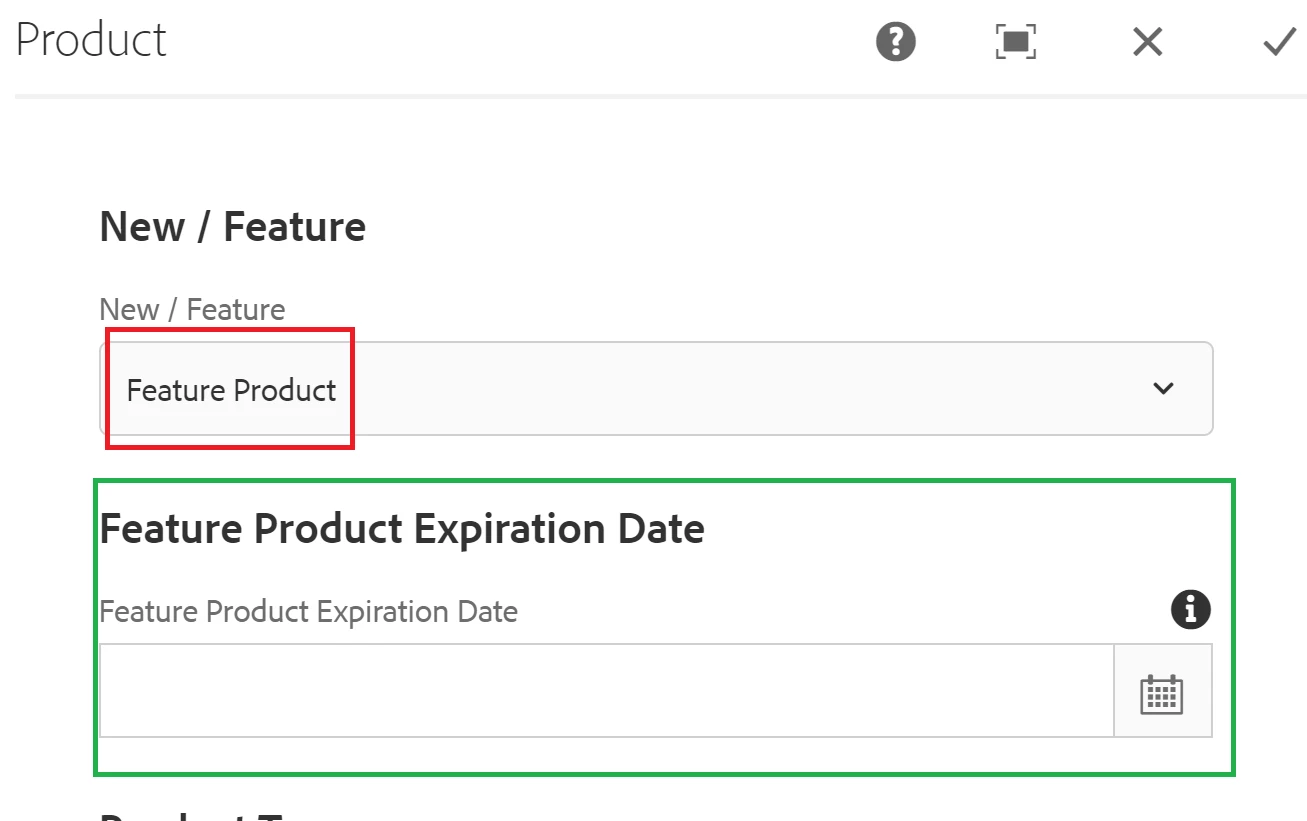
Task: Open the calendar date picker
Action: 1162,692
